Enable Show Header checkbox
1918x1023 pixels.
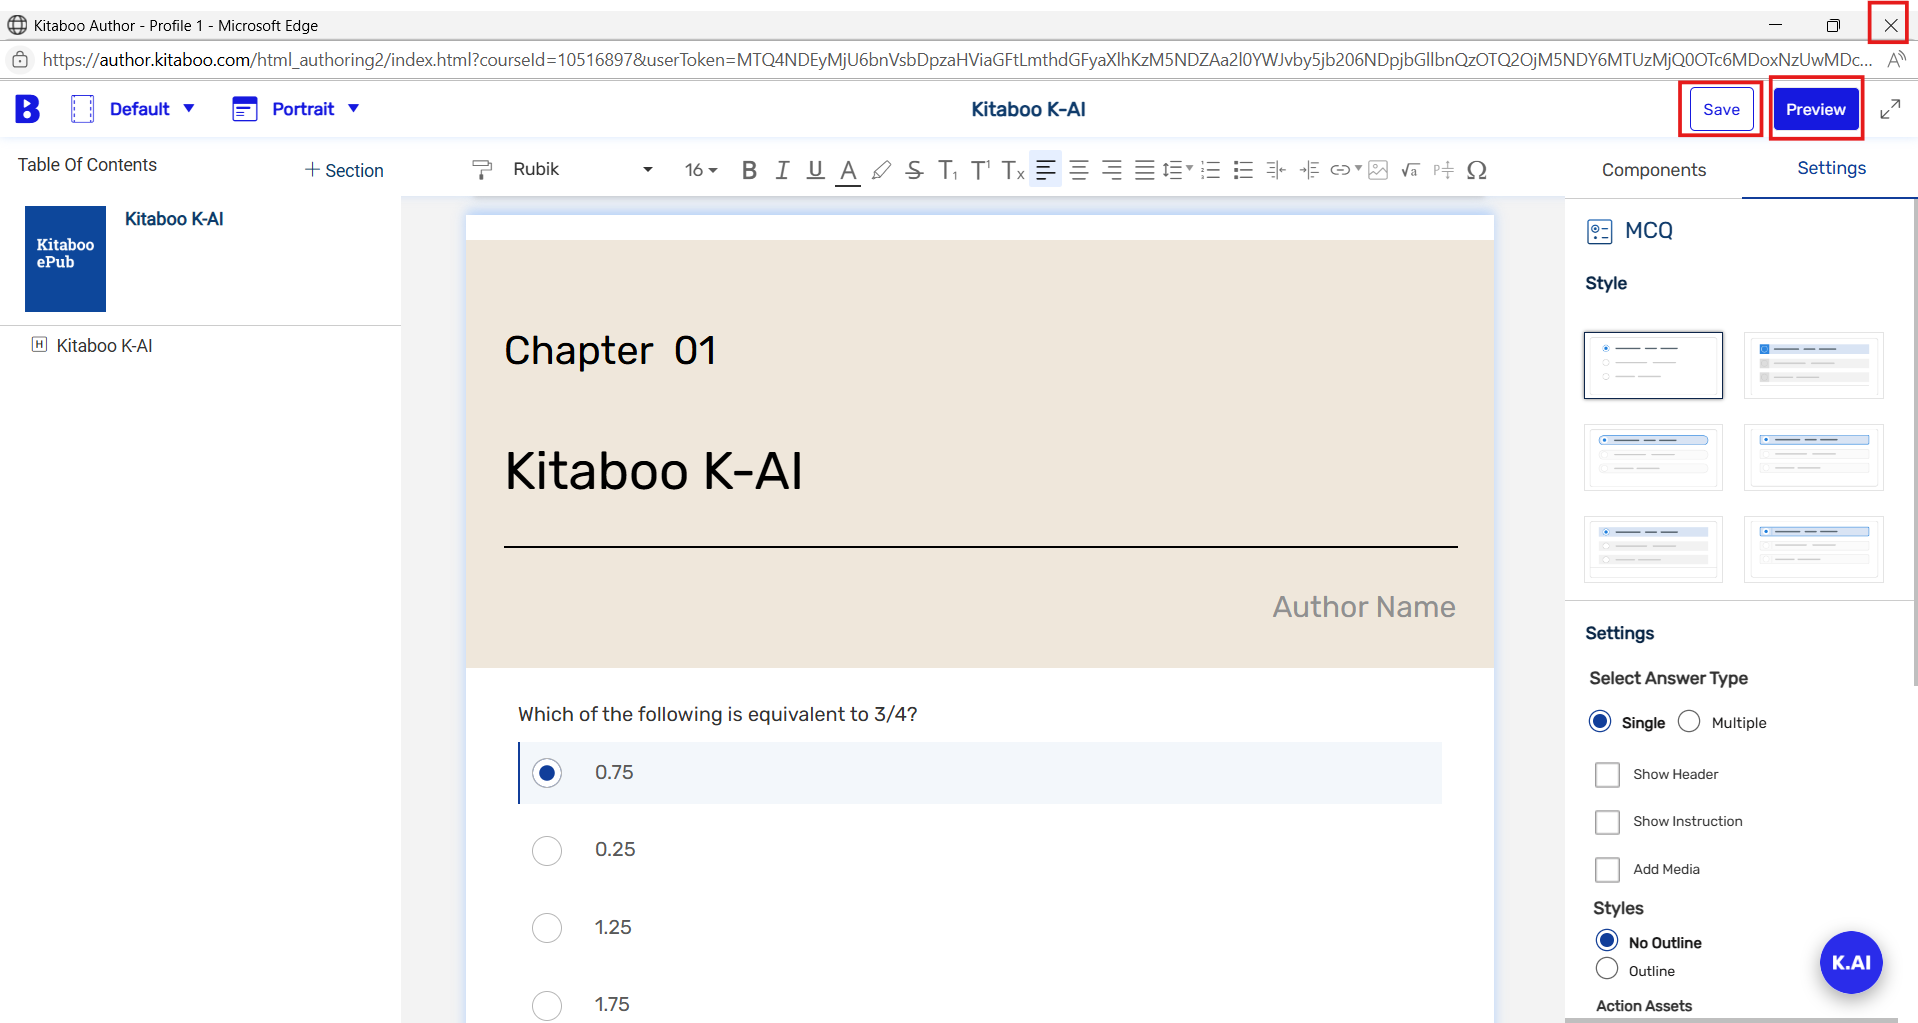(1607, 775)
